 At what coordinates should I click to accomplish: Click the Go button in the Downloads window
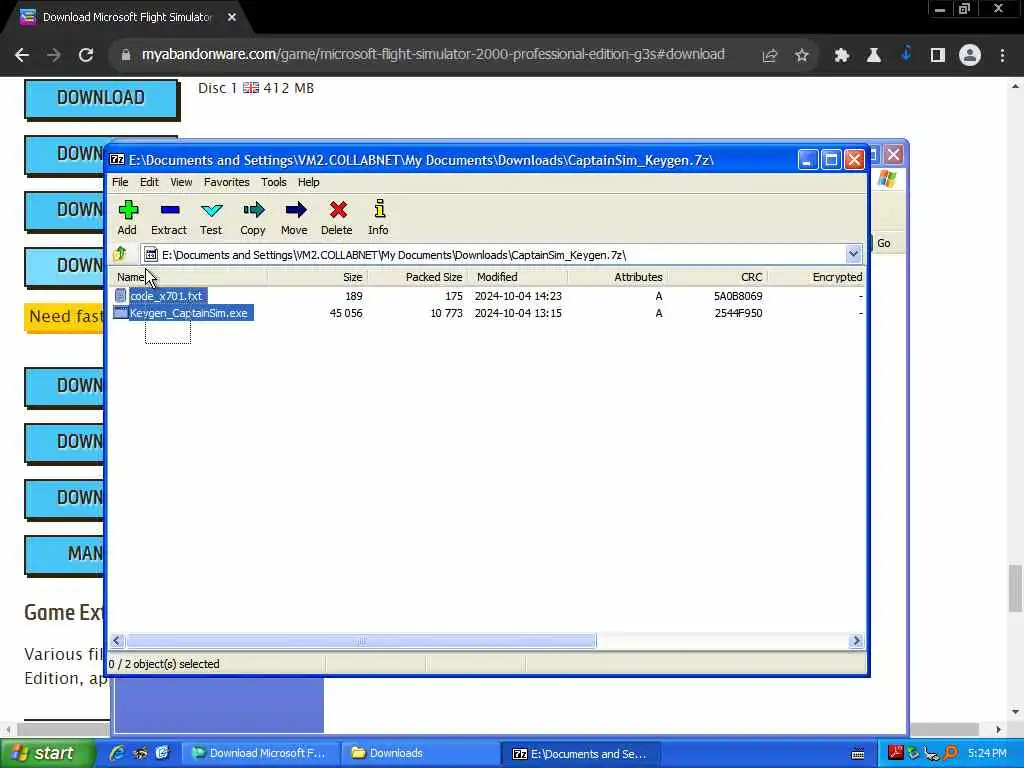click(x=883, y=243)
